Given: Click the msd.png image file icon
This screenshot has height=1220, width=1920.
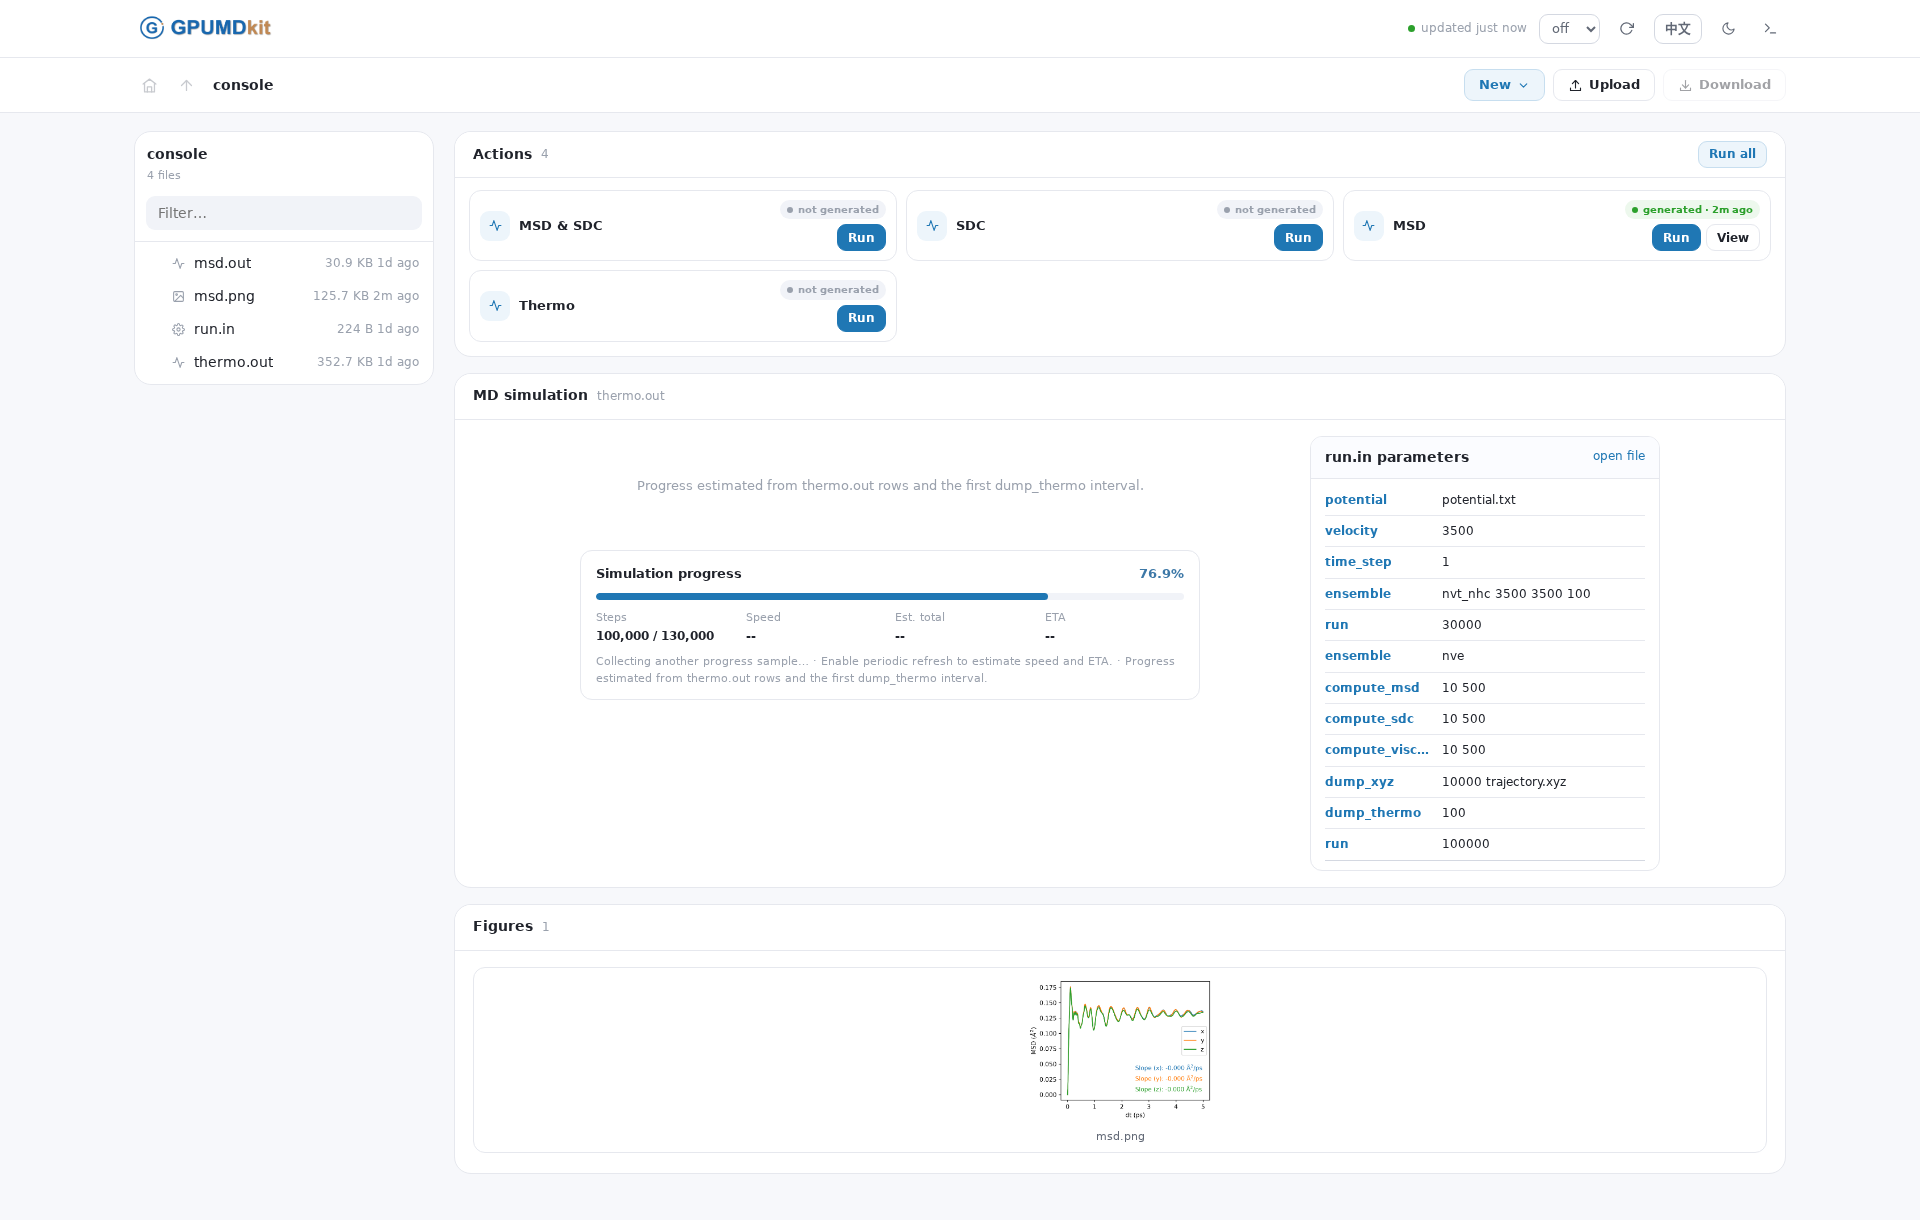Looking at the screenshot, I should click(x=178, y=296).
